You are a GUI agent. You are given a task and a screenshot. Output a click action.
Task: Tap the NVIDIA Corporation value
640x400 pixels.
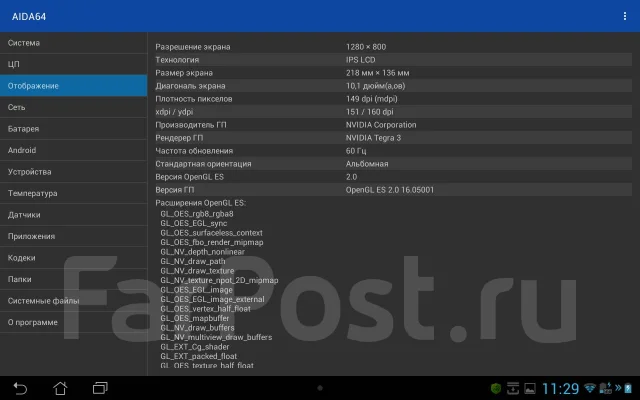coord(381,125)
